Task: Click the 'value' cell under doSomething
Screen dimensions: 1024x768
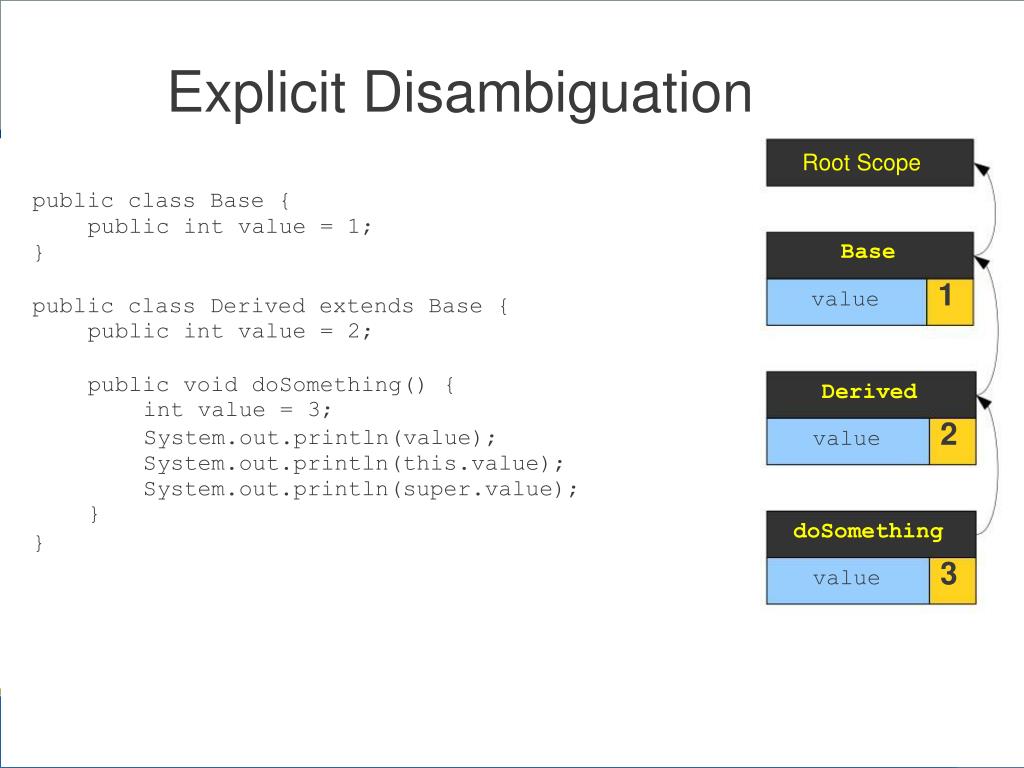Action: pyautogui.click(x=848, y=581)
